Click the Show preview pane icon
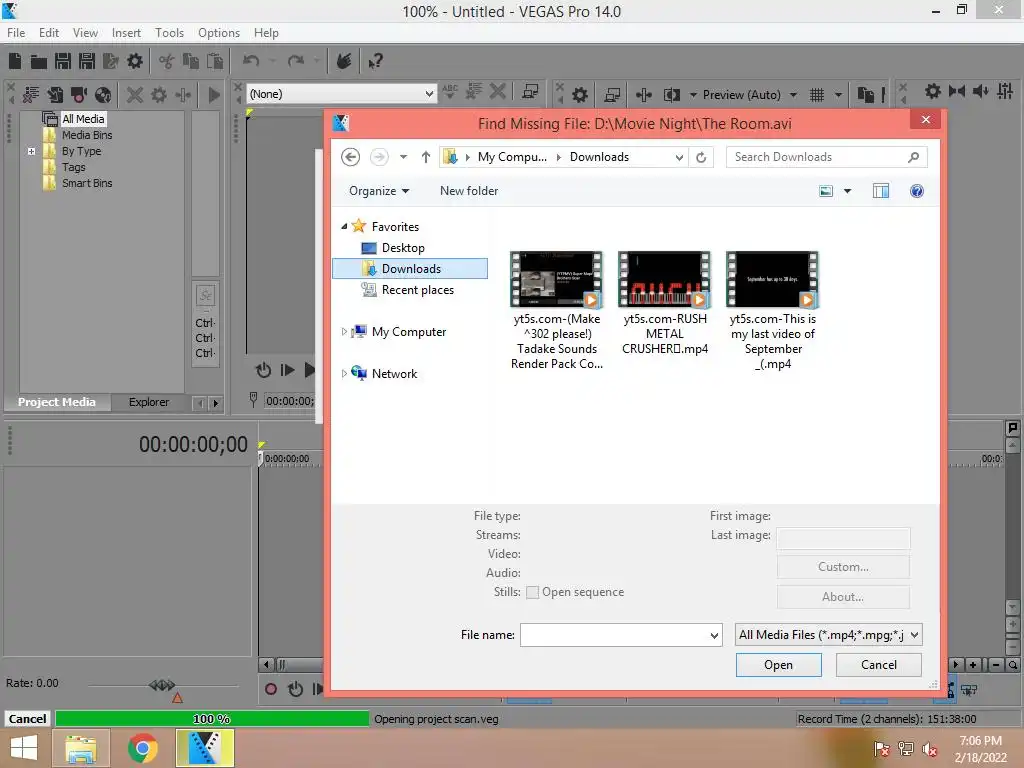1024x768 pixels. (881, 191)
